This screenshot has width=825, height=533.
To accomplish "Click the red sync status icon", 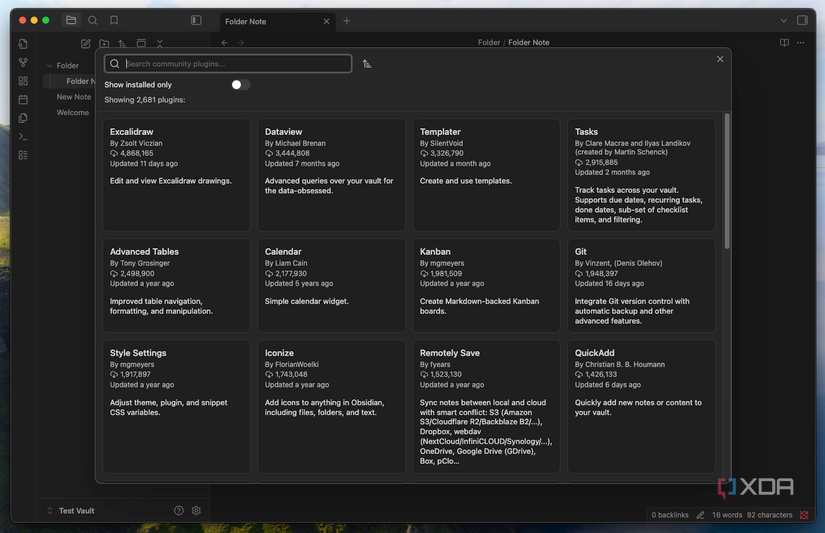I will pos(804,515).
